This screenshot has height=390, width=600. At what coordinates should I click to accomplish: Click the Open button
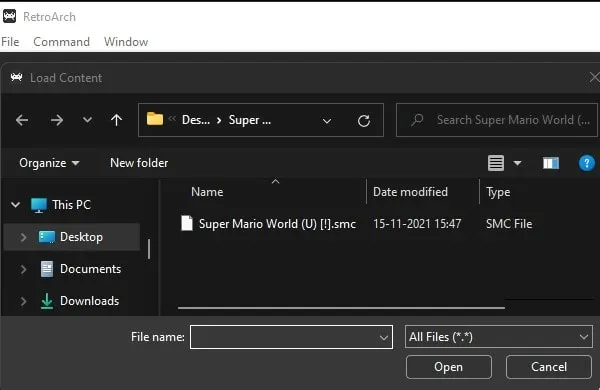448,367
